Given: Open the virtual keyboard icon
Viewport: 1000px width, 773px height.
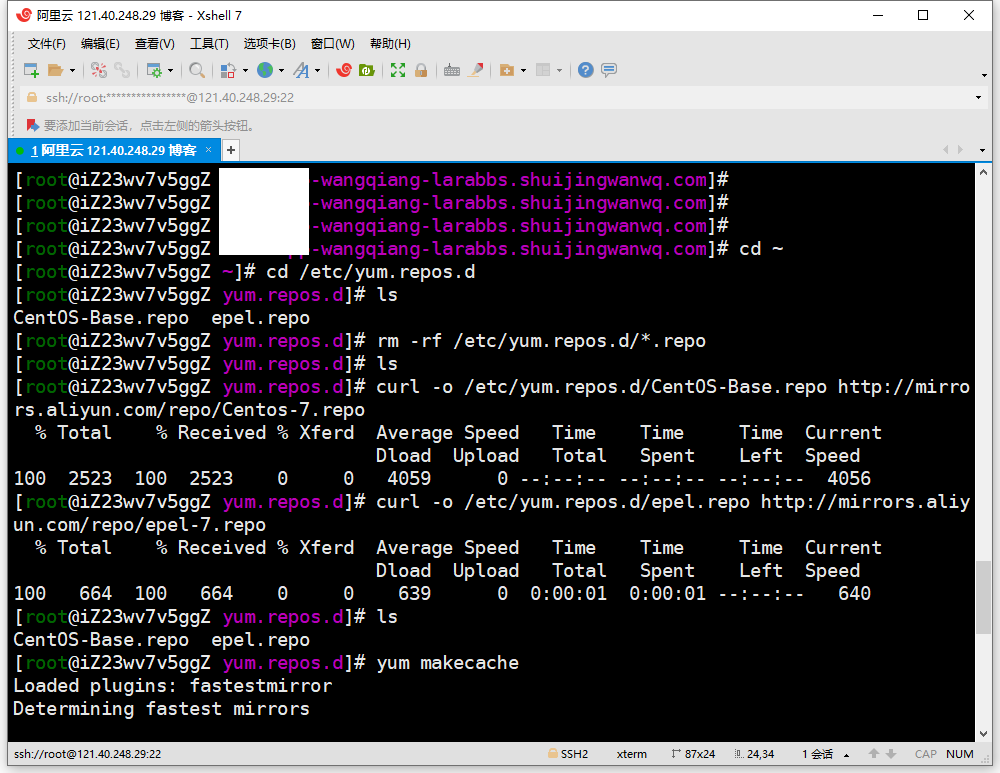Looking at the screenshot, I should (452, 70).
